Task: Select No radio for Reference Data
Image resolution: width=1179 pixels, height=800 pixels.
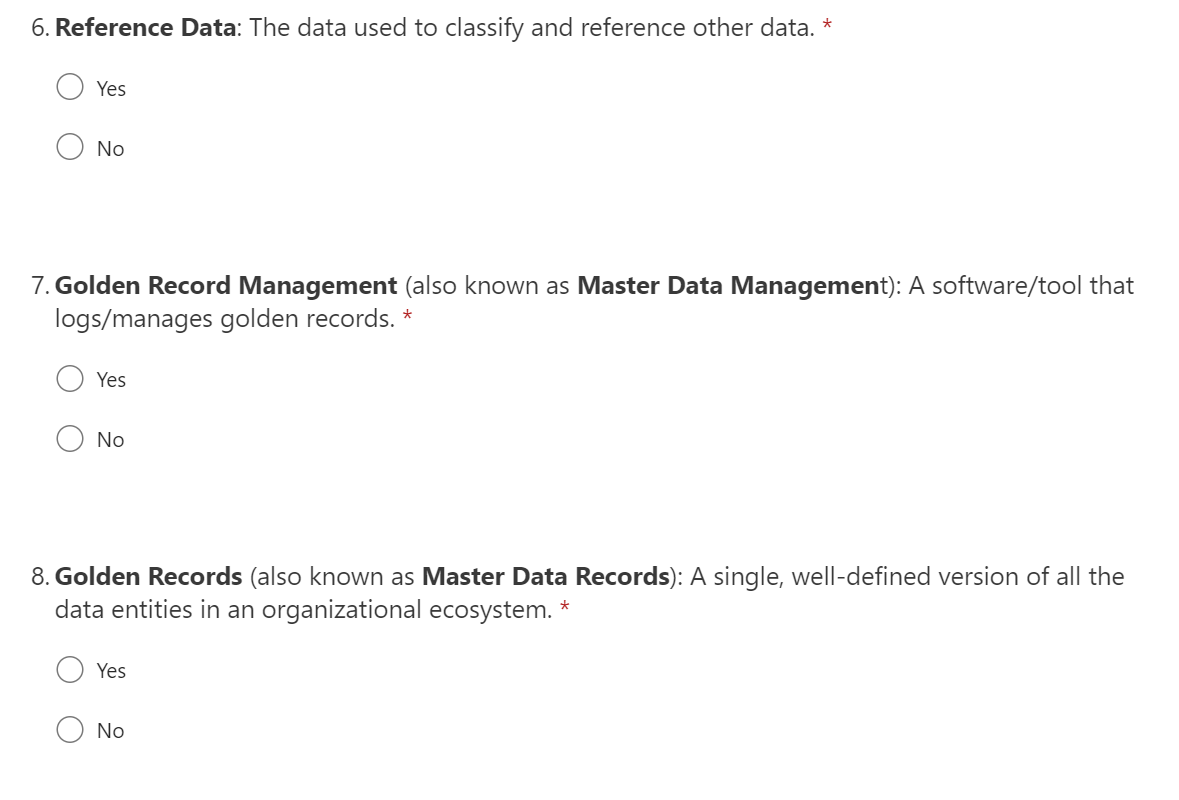Action: click(x=70, y=148)
